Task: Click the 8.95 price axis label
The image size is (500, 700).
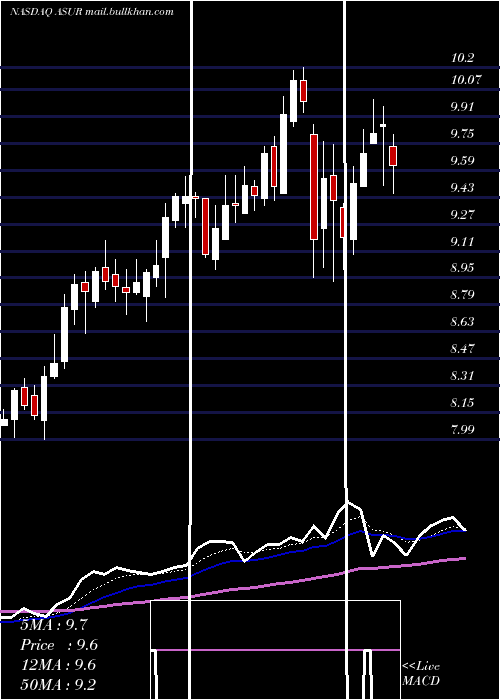Action: pos(462,268)
